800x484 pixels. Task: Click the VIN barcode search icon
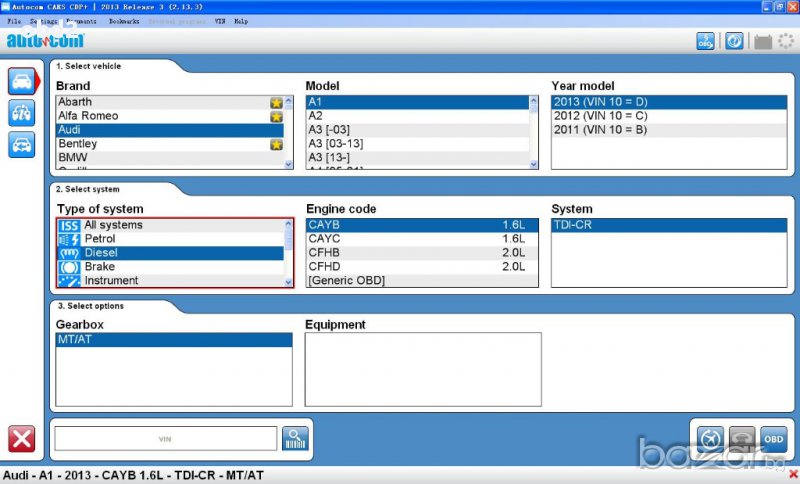point(295,438)
